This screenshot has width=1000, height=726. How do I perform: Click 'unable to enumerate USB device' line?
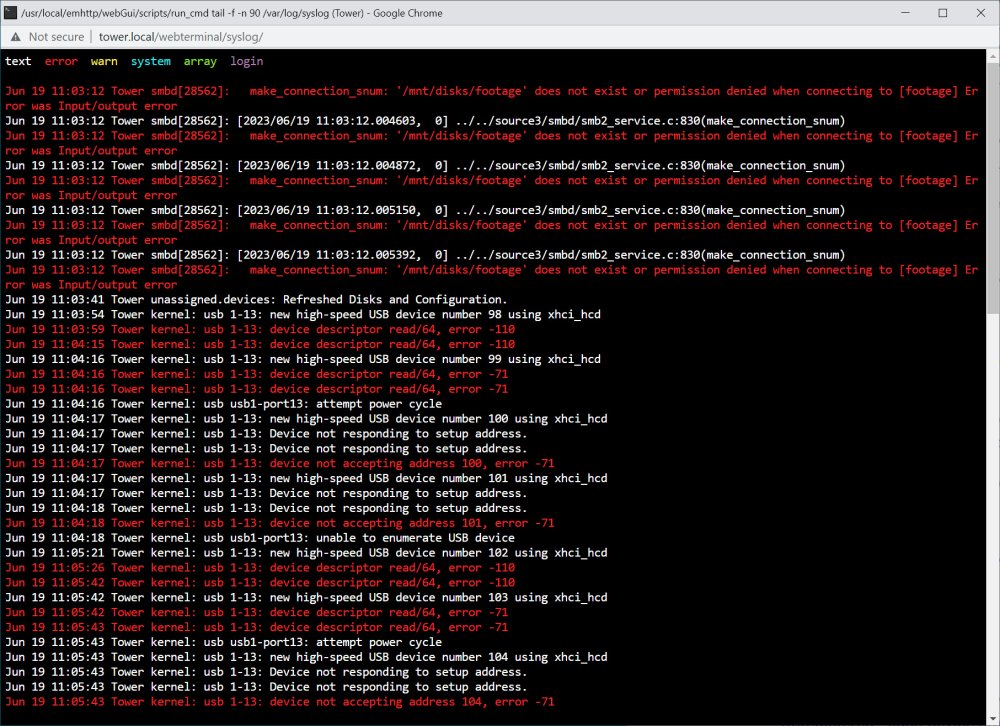tap(260, 538)
